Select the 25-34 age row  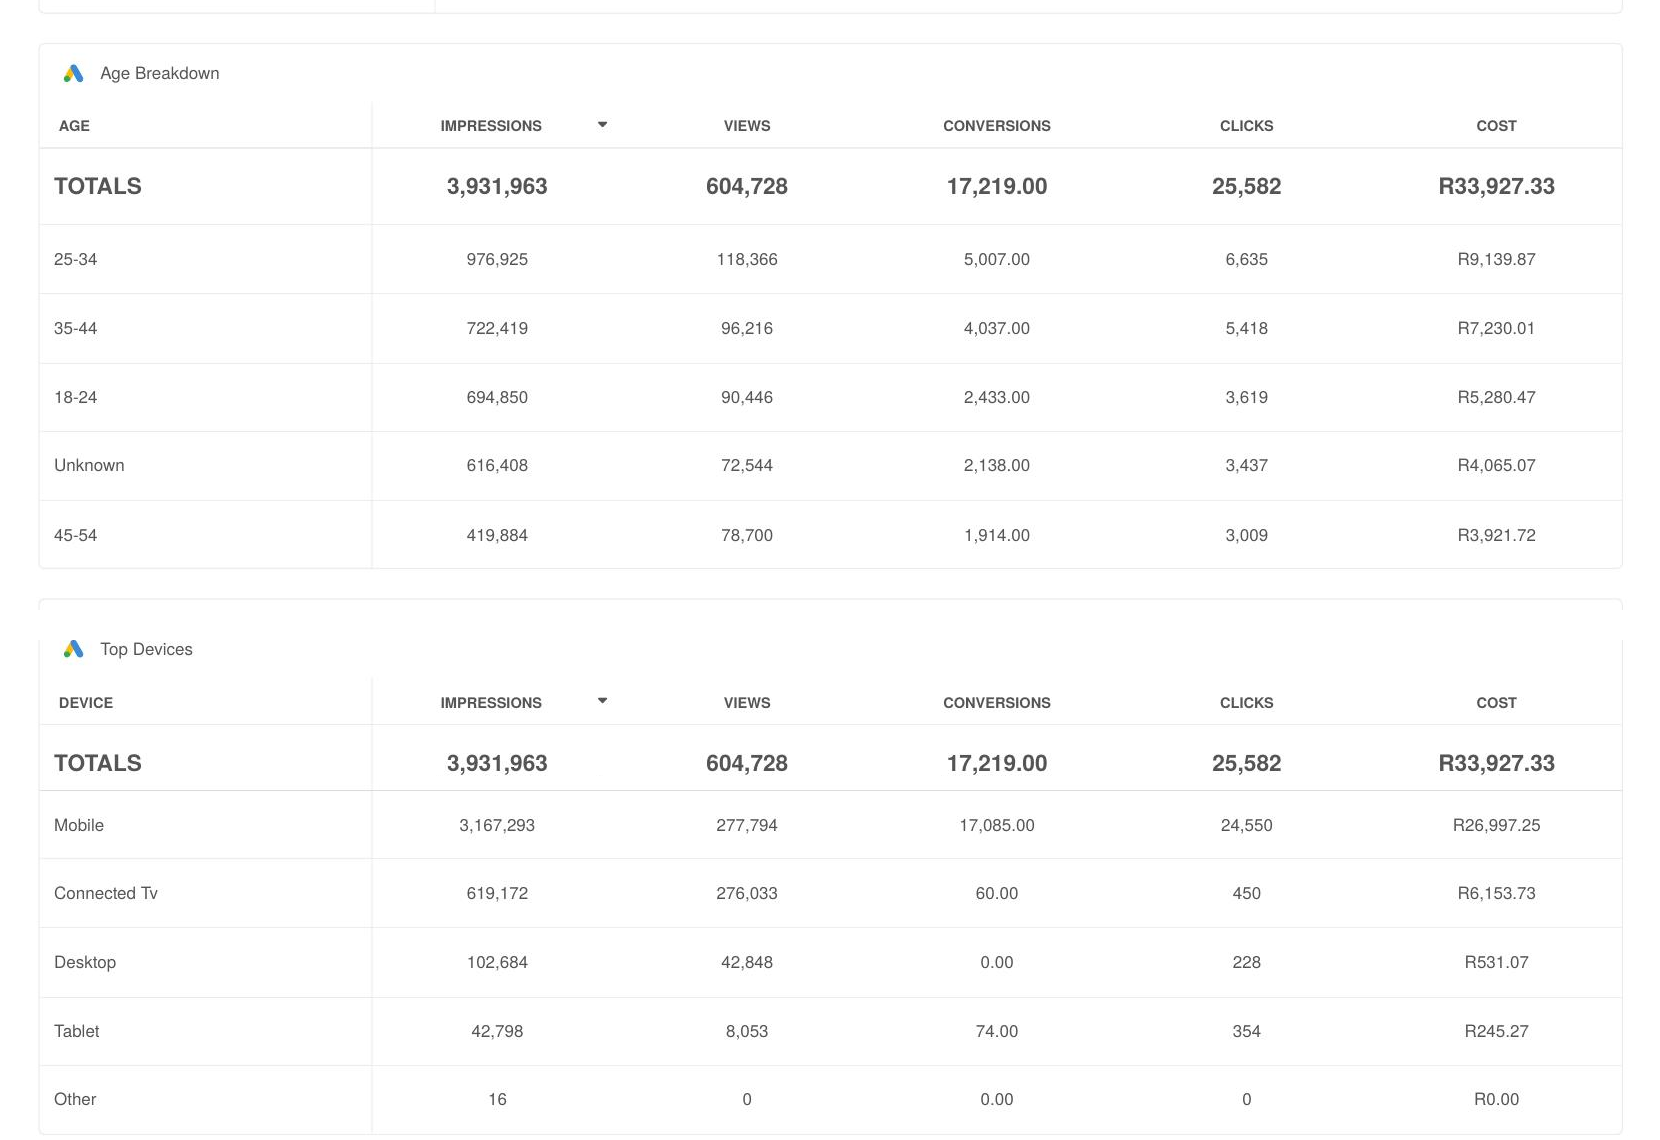point(830,259)
